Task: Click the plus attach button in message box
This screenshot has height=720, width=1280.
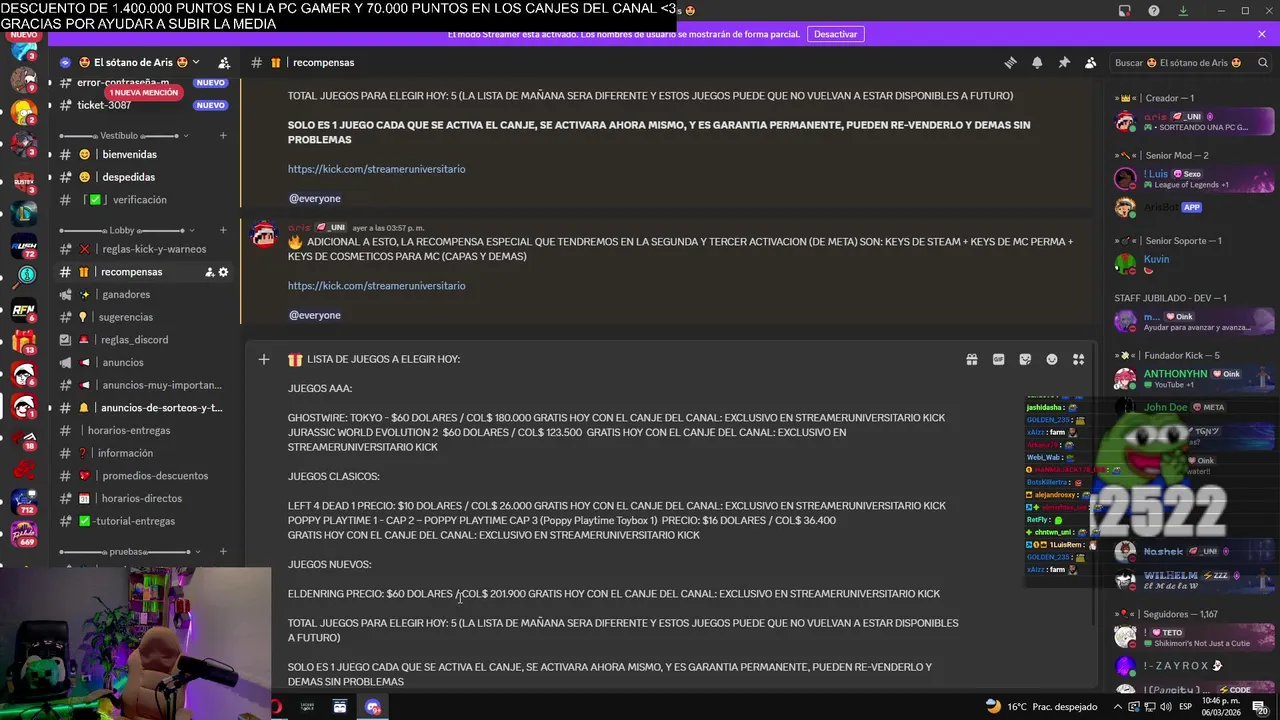Action: (263, 359)
